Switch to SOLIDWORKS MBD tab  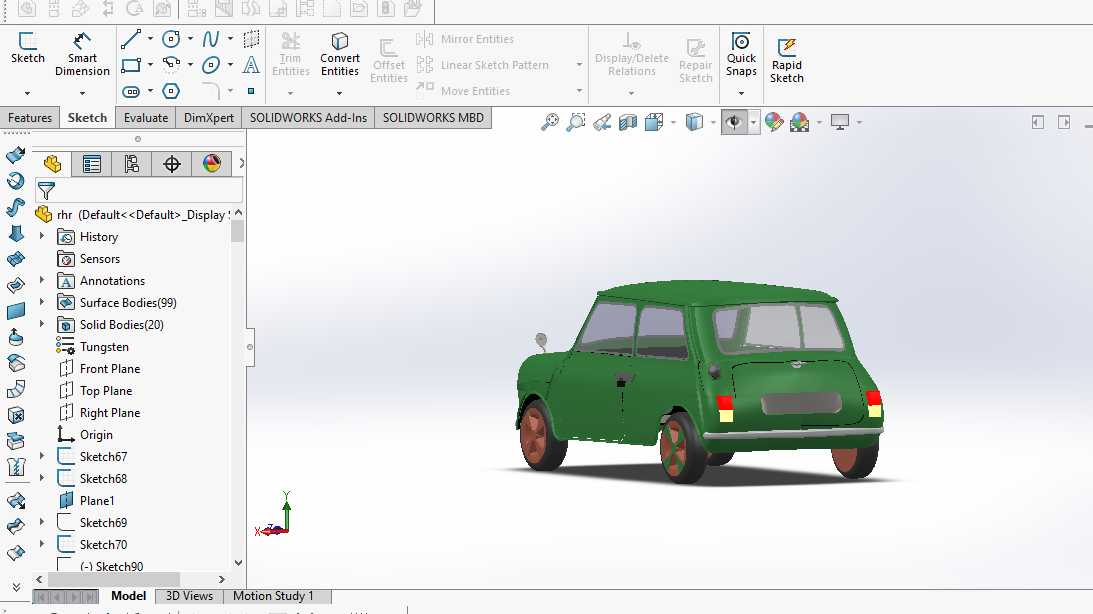coord(433,118)
